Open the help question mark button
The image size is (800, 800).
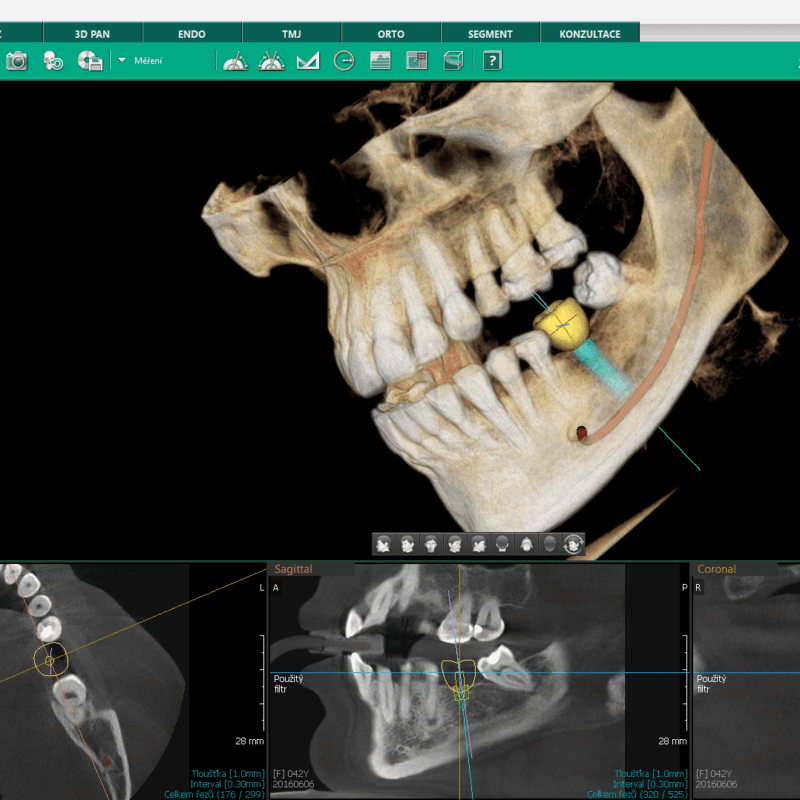tap(491, 61)
